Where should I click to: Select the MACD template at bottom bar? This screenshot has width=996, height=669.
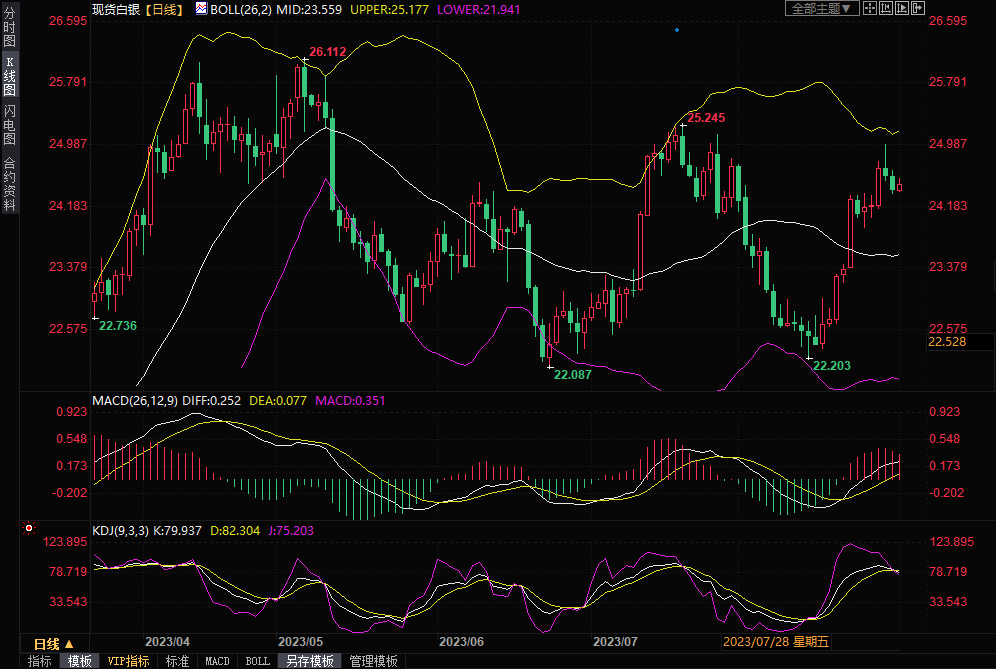(x=217, y=661)
